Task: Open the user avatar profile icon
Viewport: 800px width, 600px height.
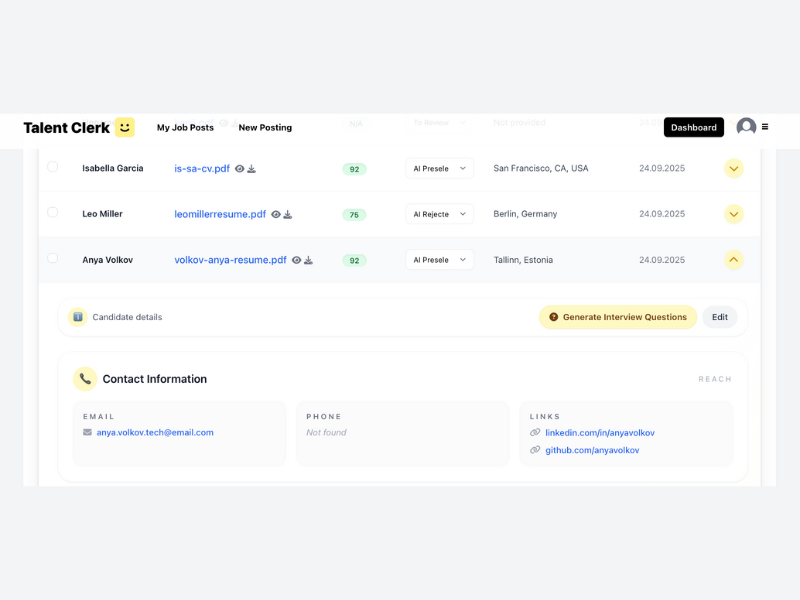Action: pyautogui.click(x=746, y=127)
